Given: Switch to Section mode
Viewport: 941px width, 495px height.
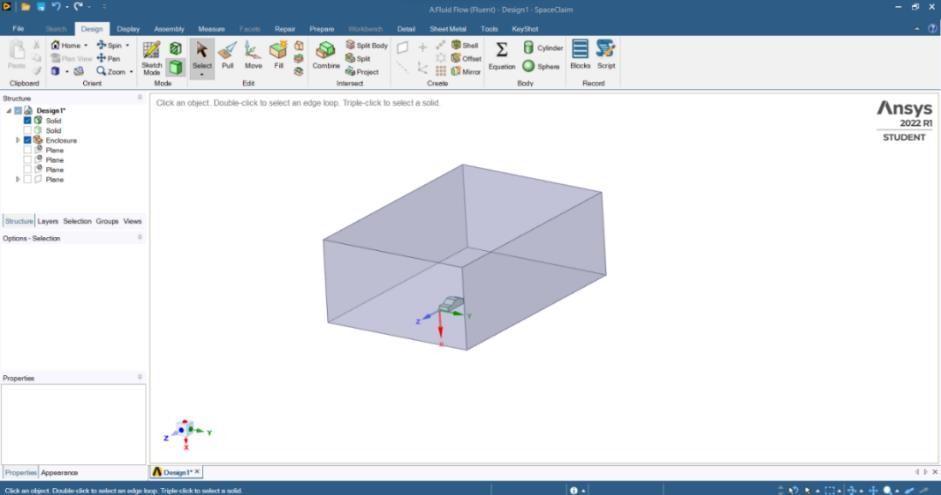Looking at the screenshot, I should pos(176,48).
